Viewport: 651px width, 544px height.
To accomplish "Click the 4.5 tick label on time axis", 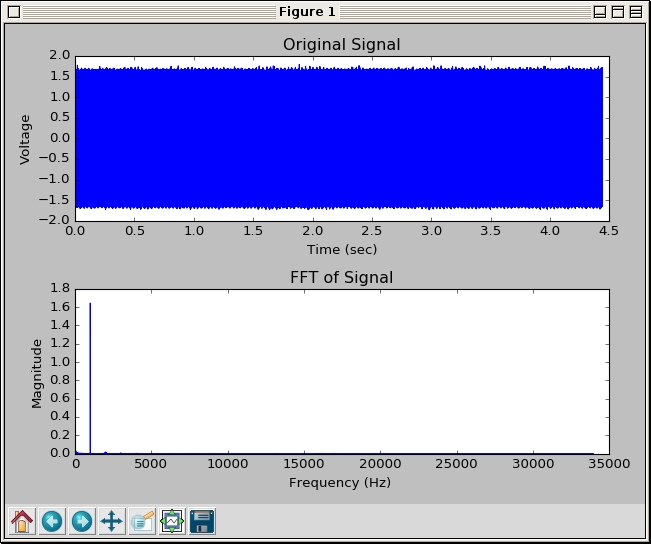I will click(609, 231).
